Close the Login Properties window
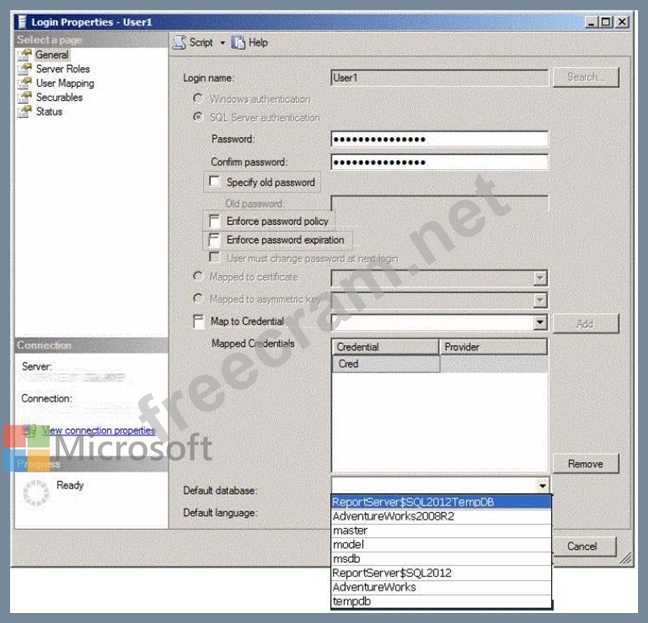 click(x=622, y=22)
